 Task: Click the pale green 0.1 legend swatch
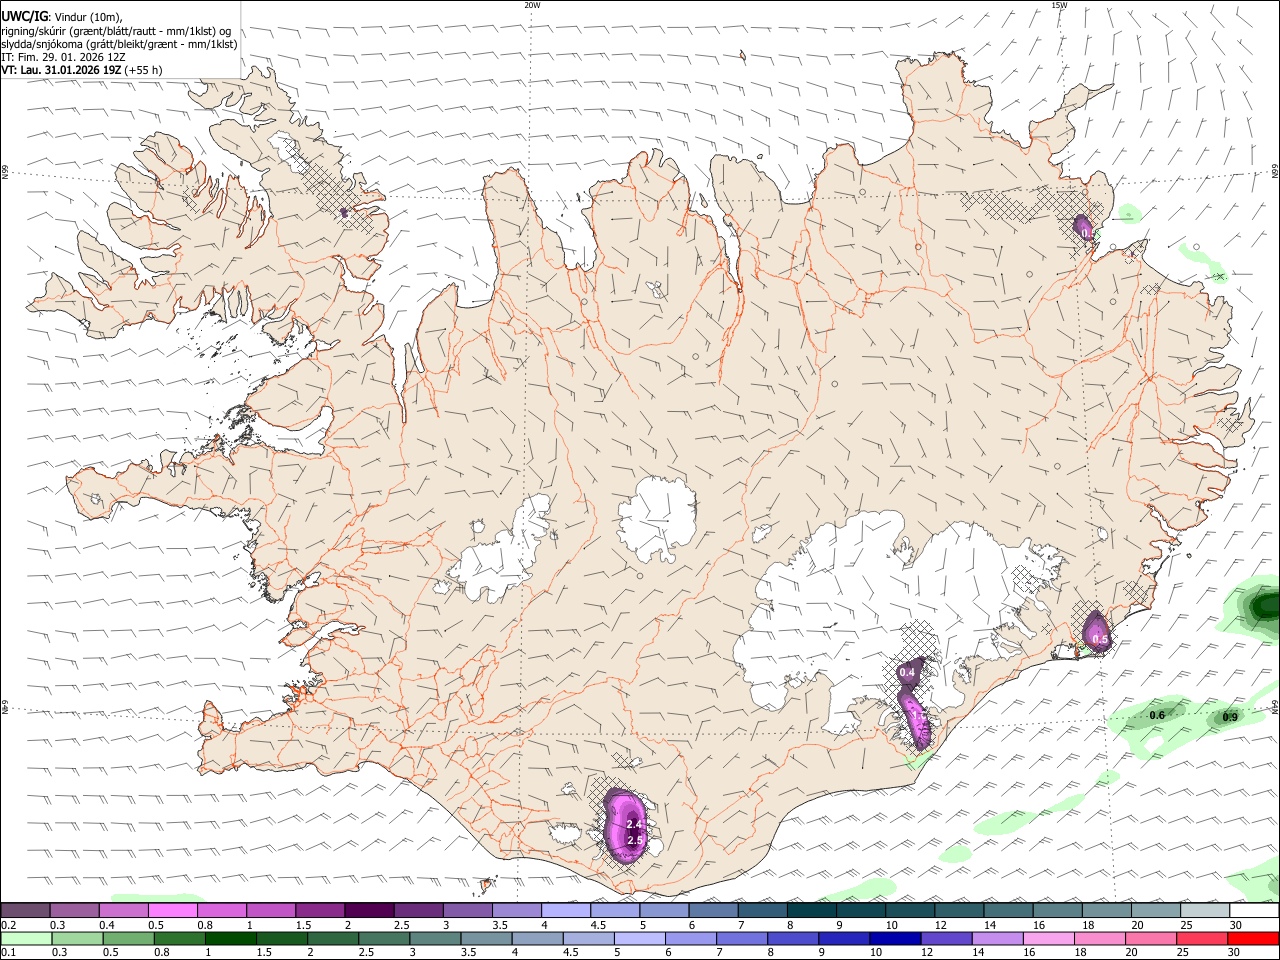point(26,938)
